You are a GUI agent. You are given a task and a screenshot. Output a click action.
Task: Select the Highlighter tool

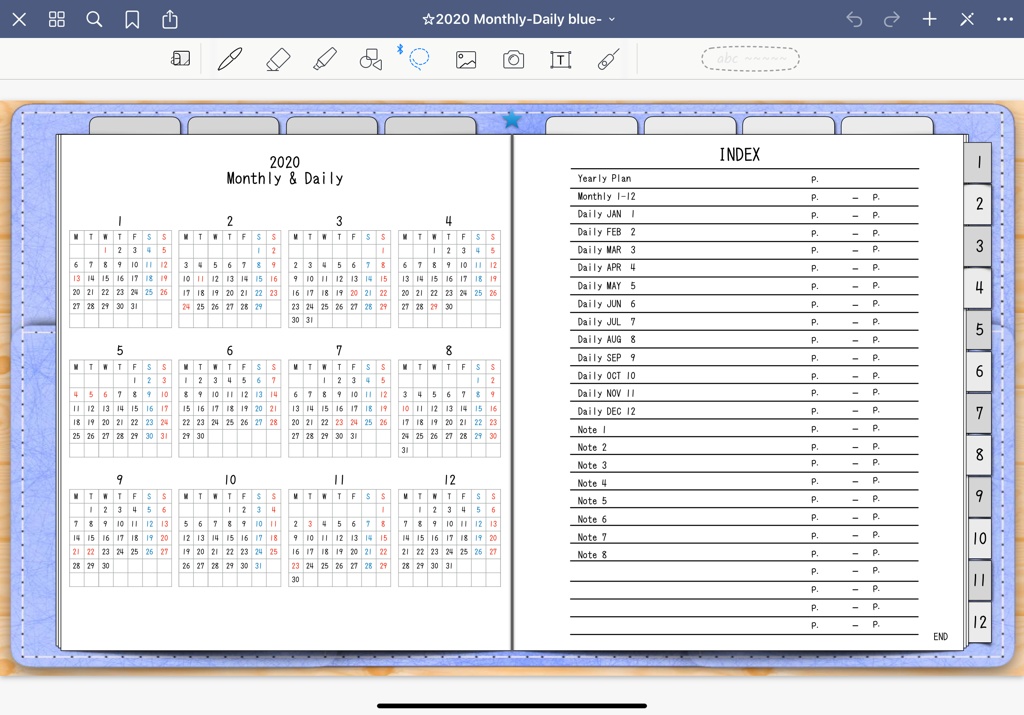pos(325,59)
